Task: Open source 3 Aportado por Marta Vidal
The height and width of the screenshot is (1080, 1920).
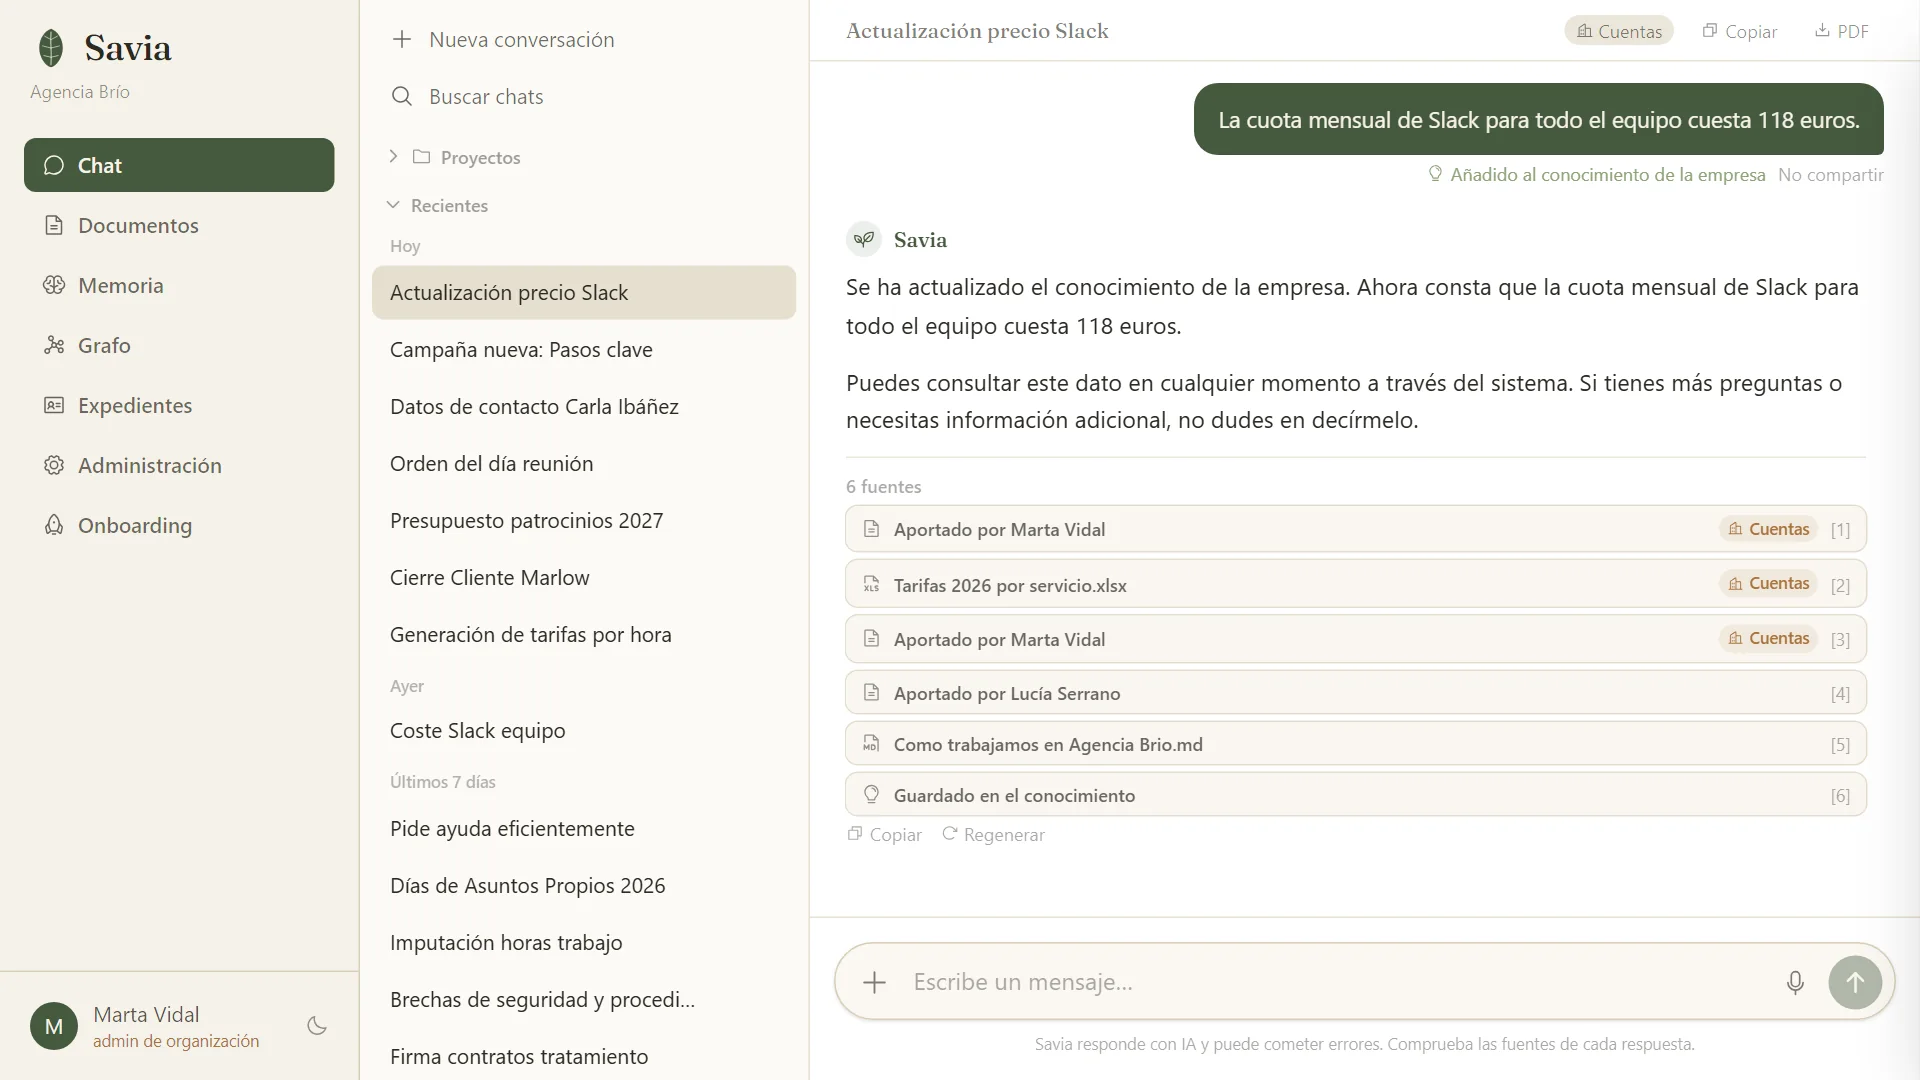Action: pos(1356,639)
